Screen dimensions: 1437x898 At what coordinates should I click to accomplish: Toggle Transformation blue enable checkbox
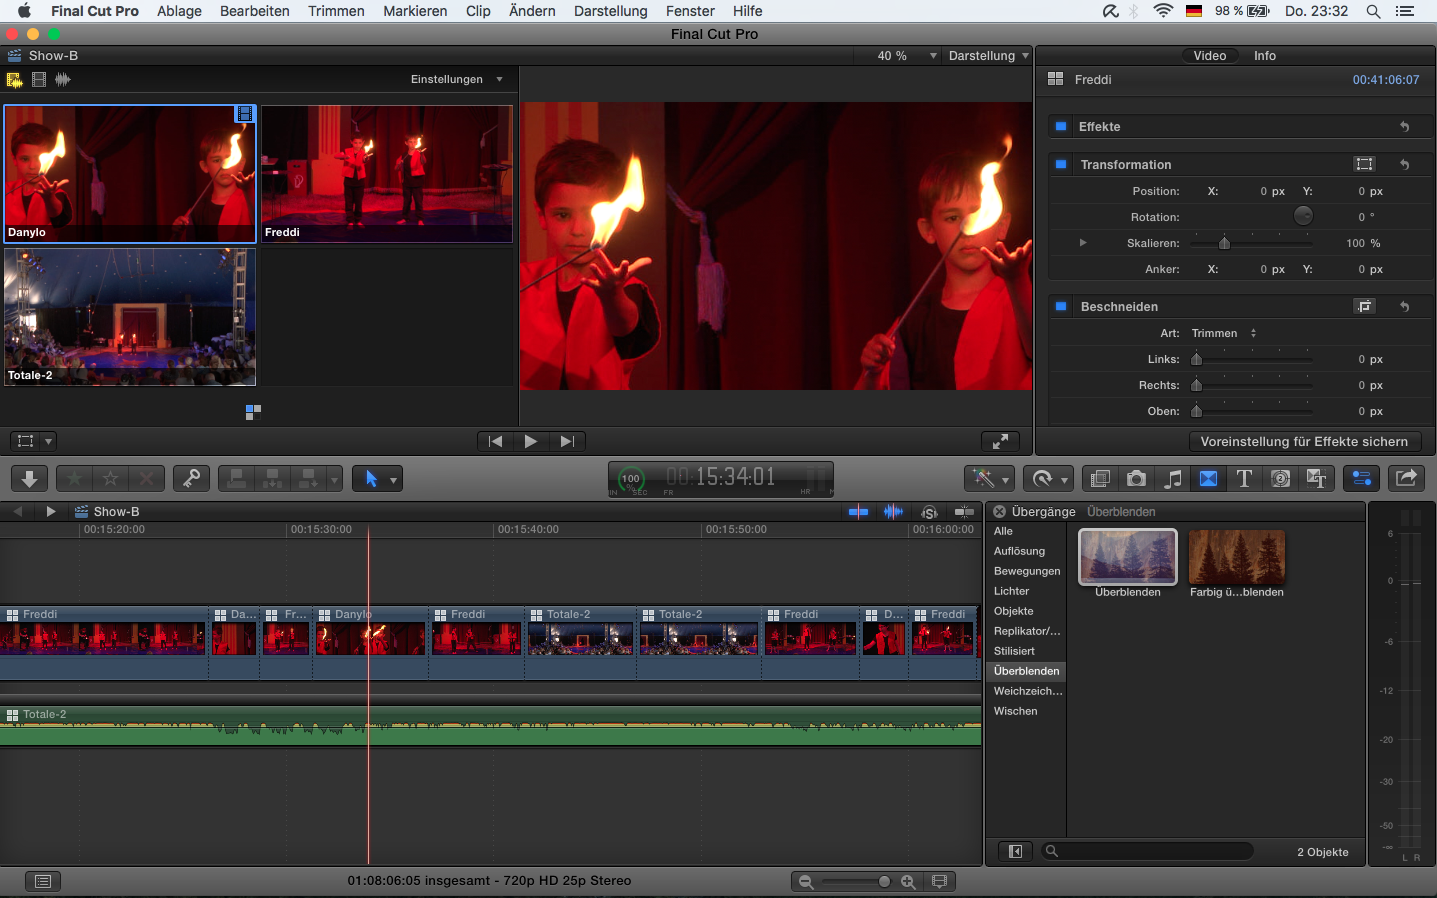click(1061, 165)
